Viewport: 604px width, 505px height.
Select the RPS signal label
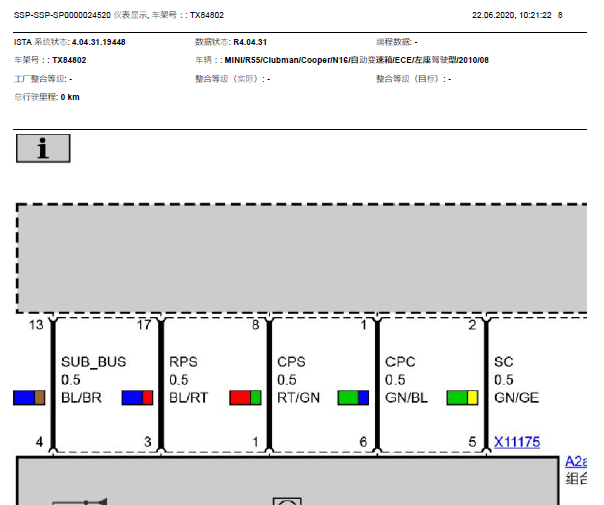pos(183,362)
